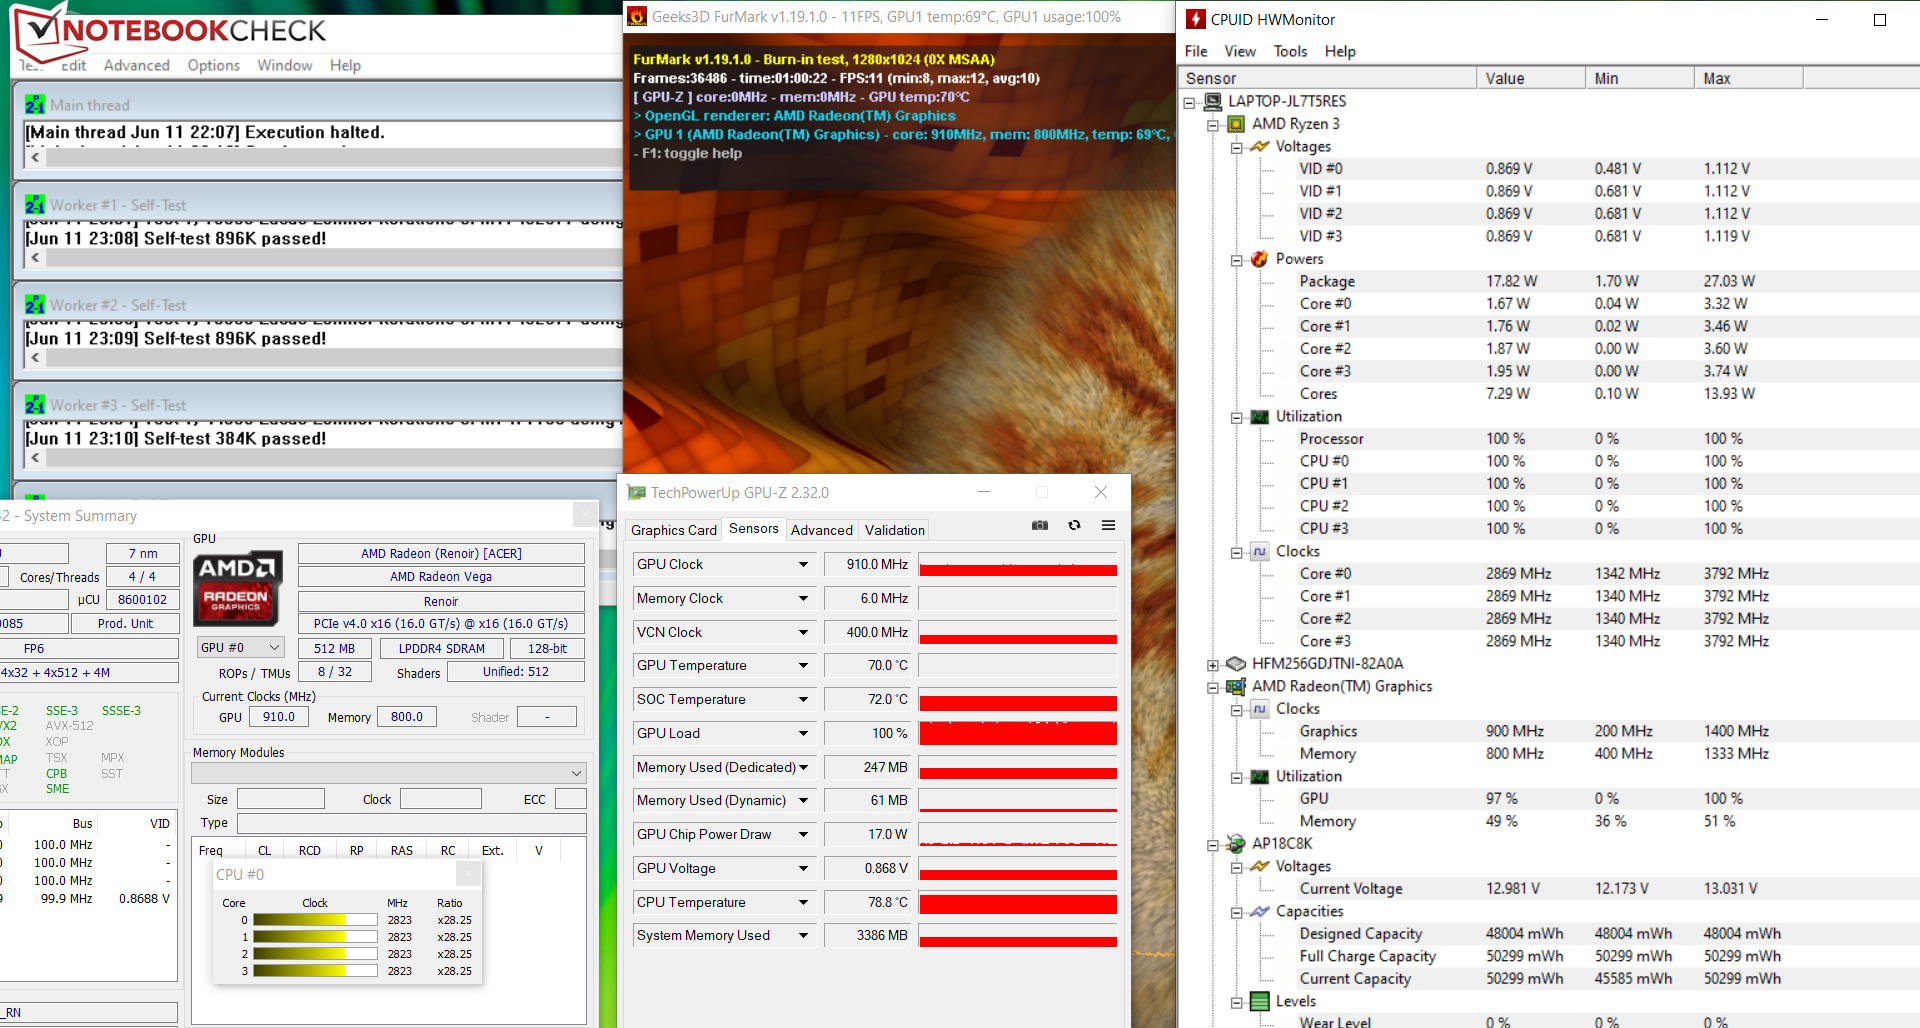Viewport: 1920px width, 1028px height.
Task: Click the Worker #3 Self-Test window icon
Action: point(35,405)
